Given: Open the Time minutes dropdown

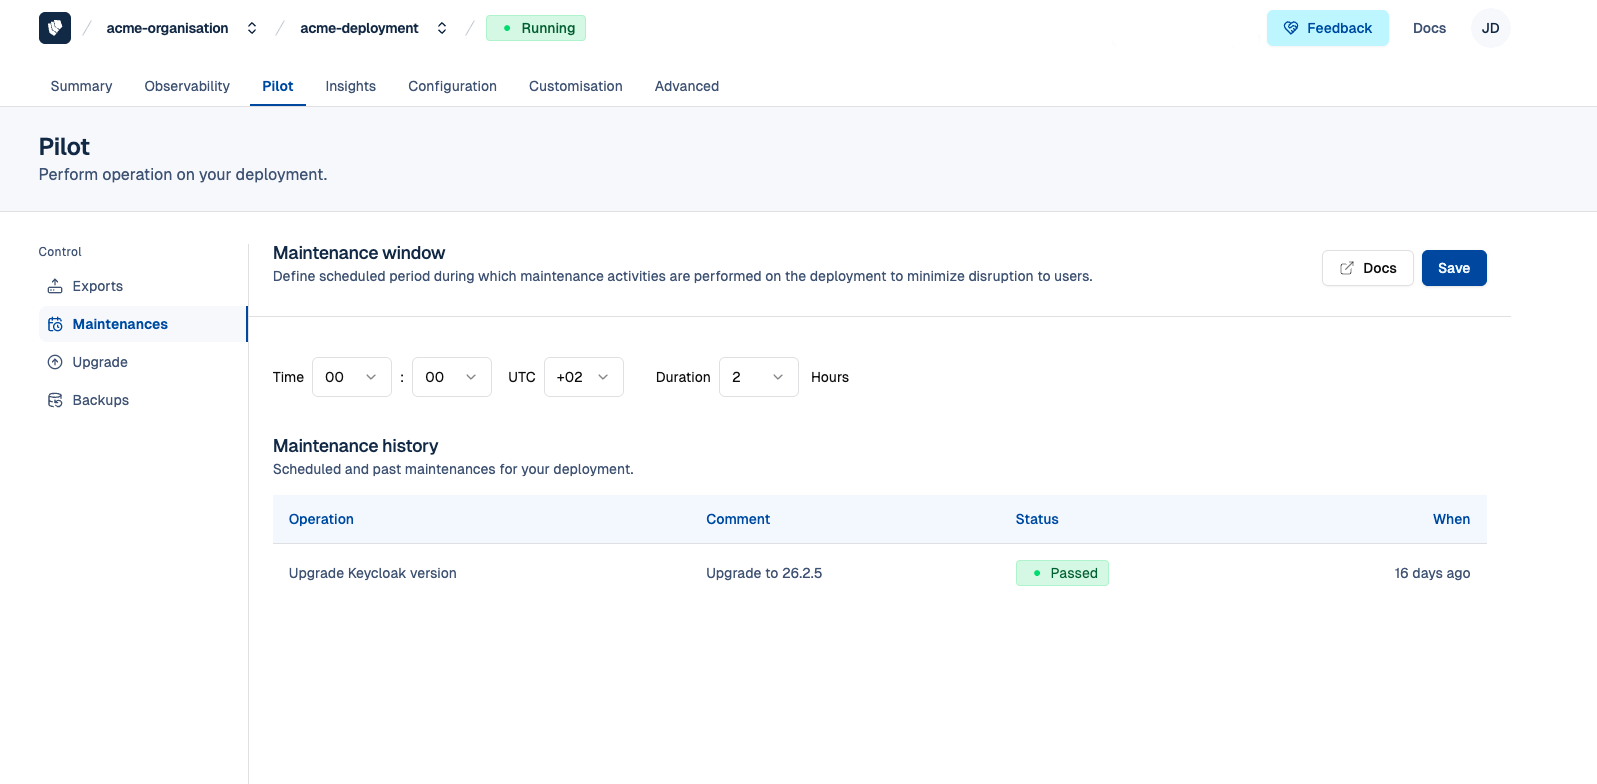Looking at the screenshot, I should coord(452,377).
